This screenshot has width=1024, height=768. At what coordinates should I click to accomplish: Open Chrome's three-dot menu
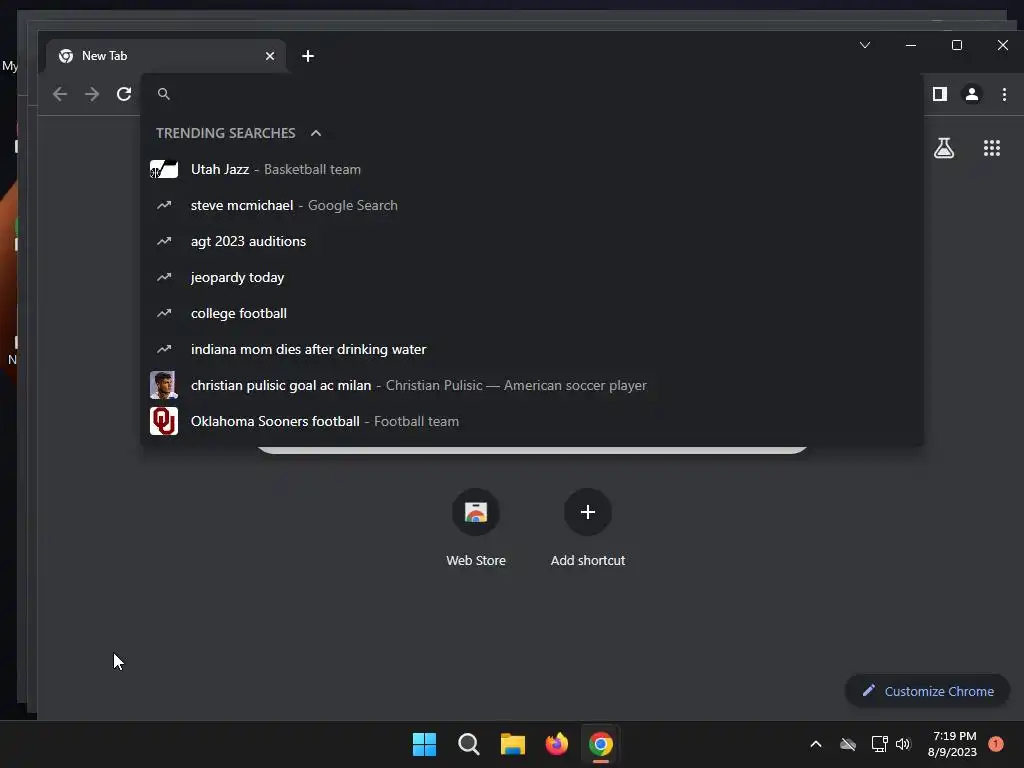click(1004, 94)
